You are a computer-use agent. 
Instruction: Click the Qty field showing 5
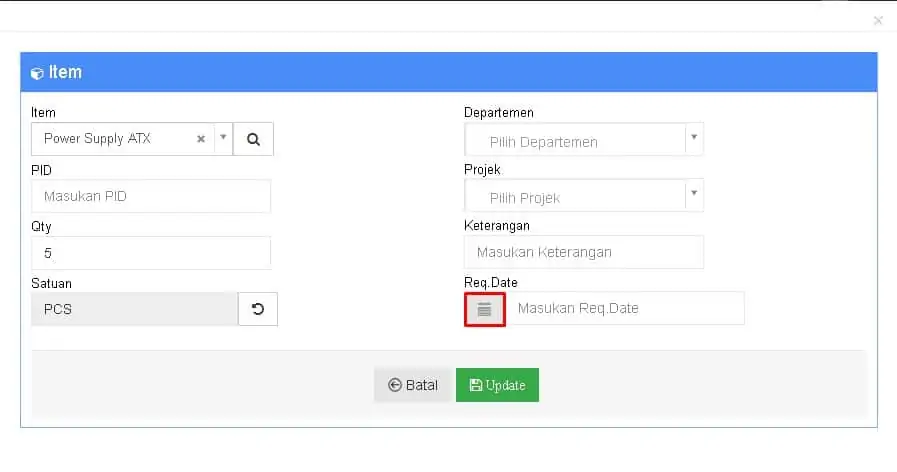(151, 253)
